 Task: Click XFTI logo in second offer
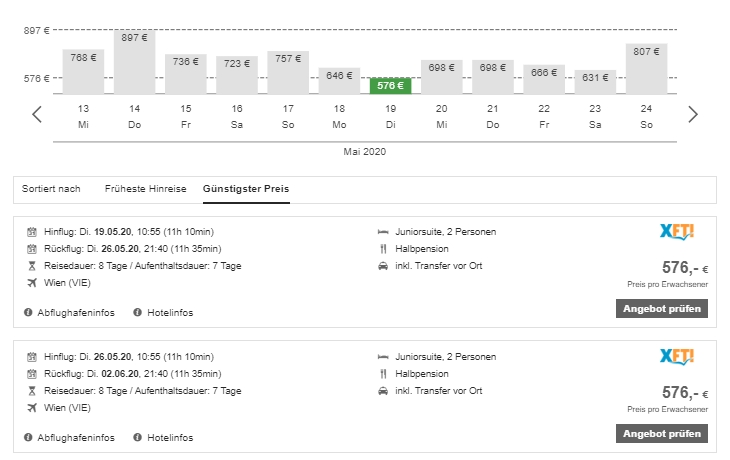[x=677, y=357]
